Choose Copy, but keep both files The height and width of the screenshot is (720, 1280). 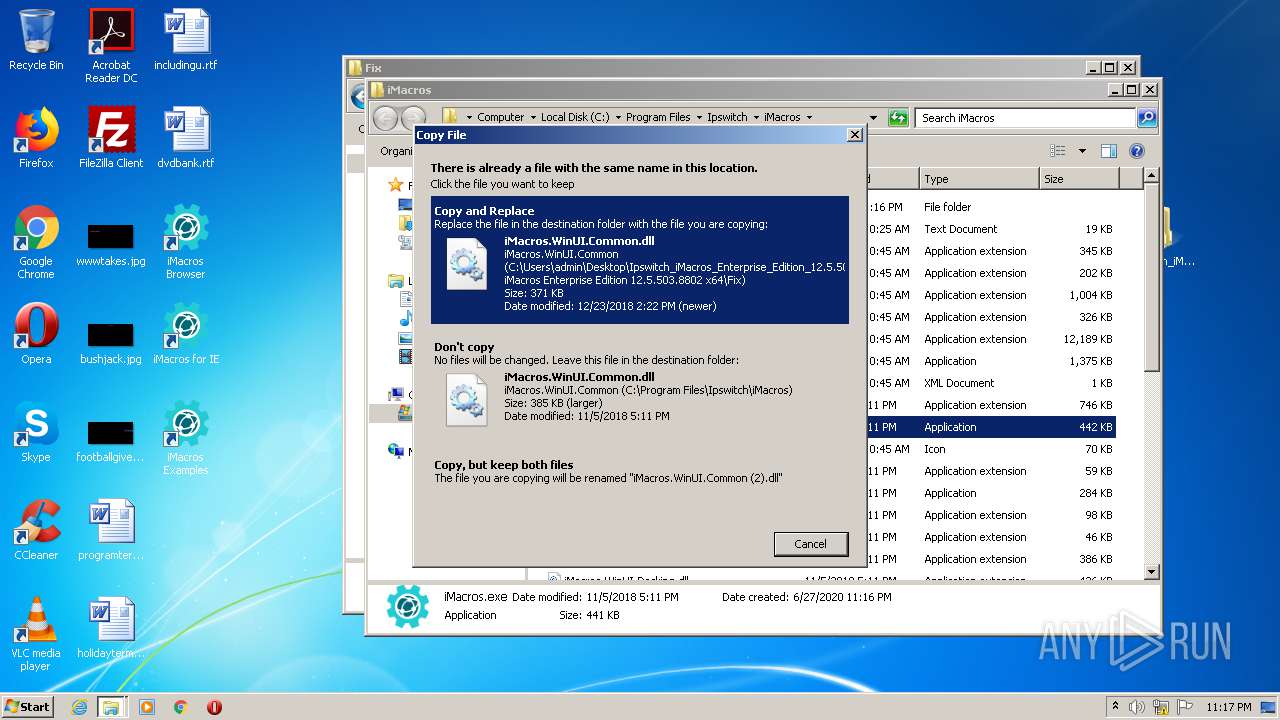640,471
